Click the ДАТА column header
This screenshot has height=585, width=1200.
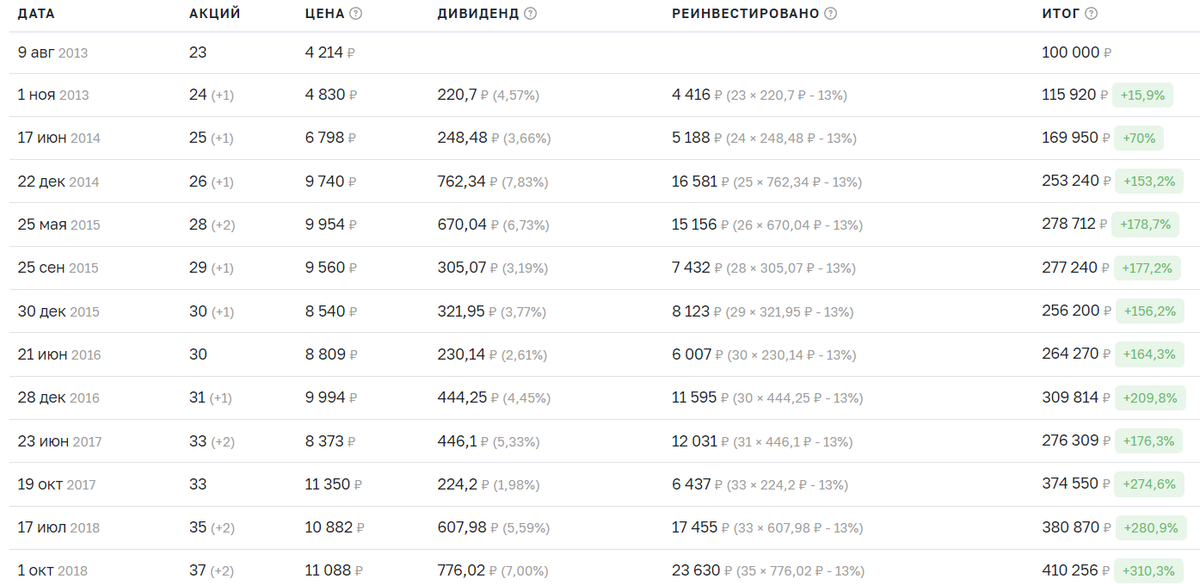[x=36, y=14]
